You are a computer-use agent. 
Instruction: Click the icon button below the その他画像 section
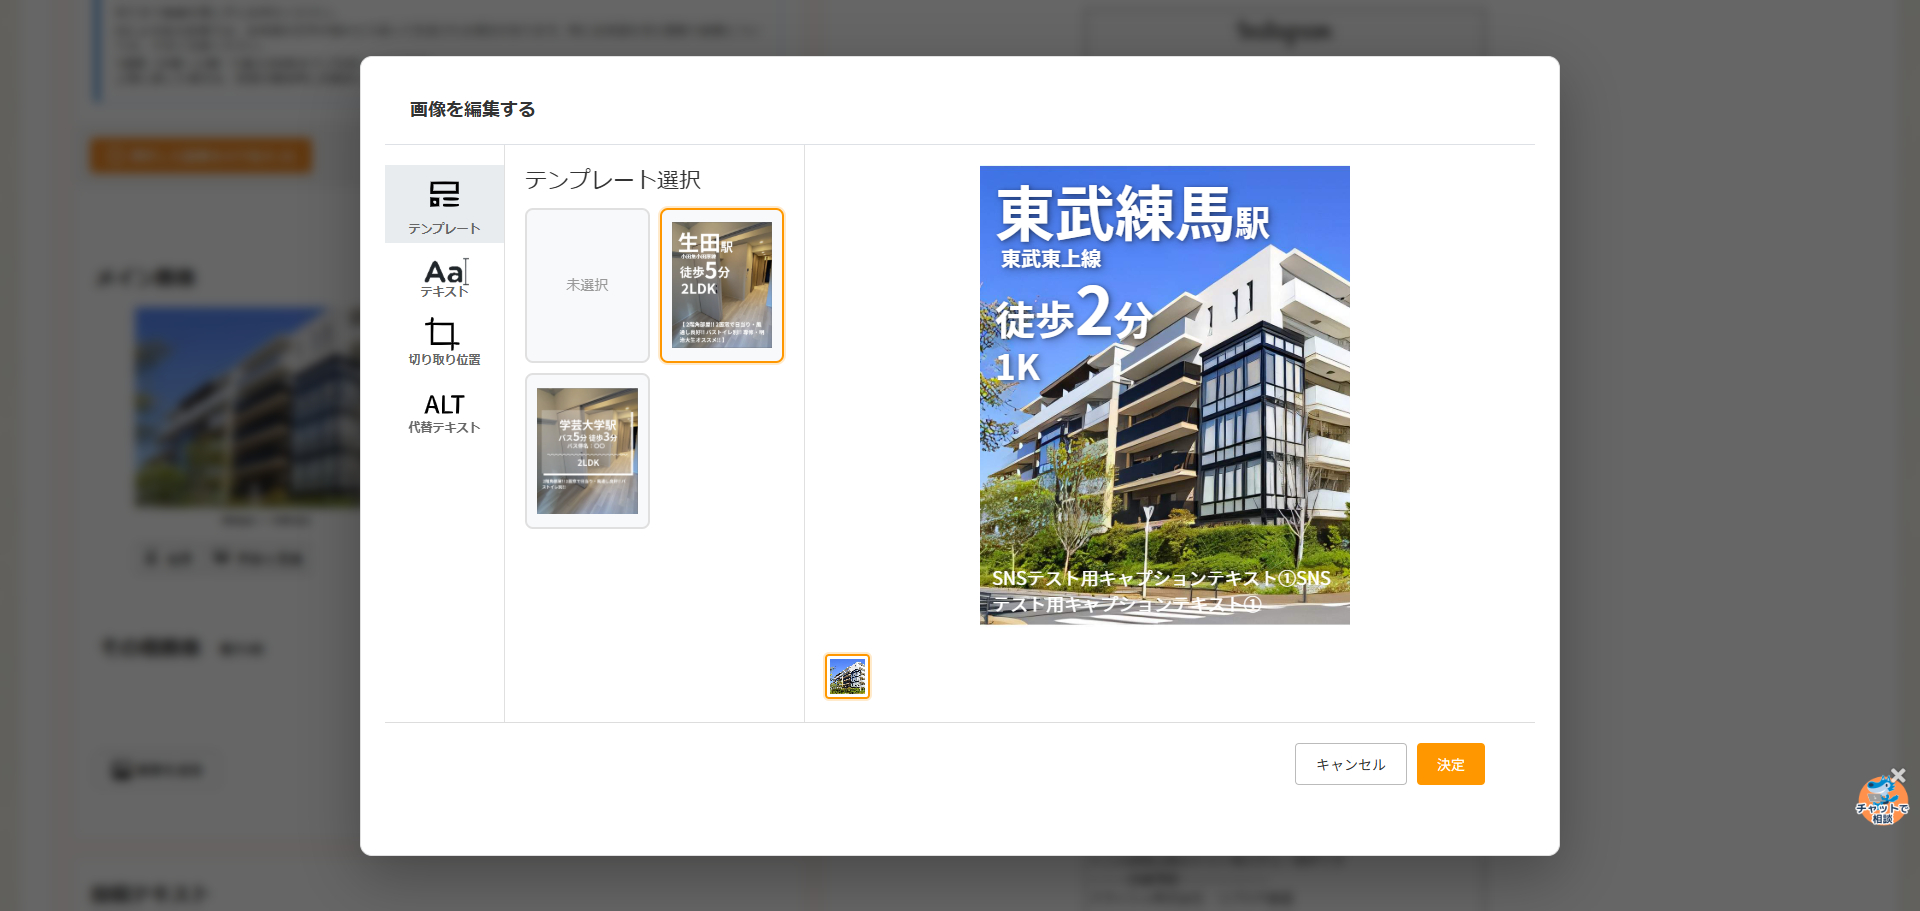coord(156,768)
